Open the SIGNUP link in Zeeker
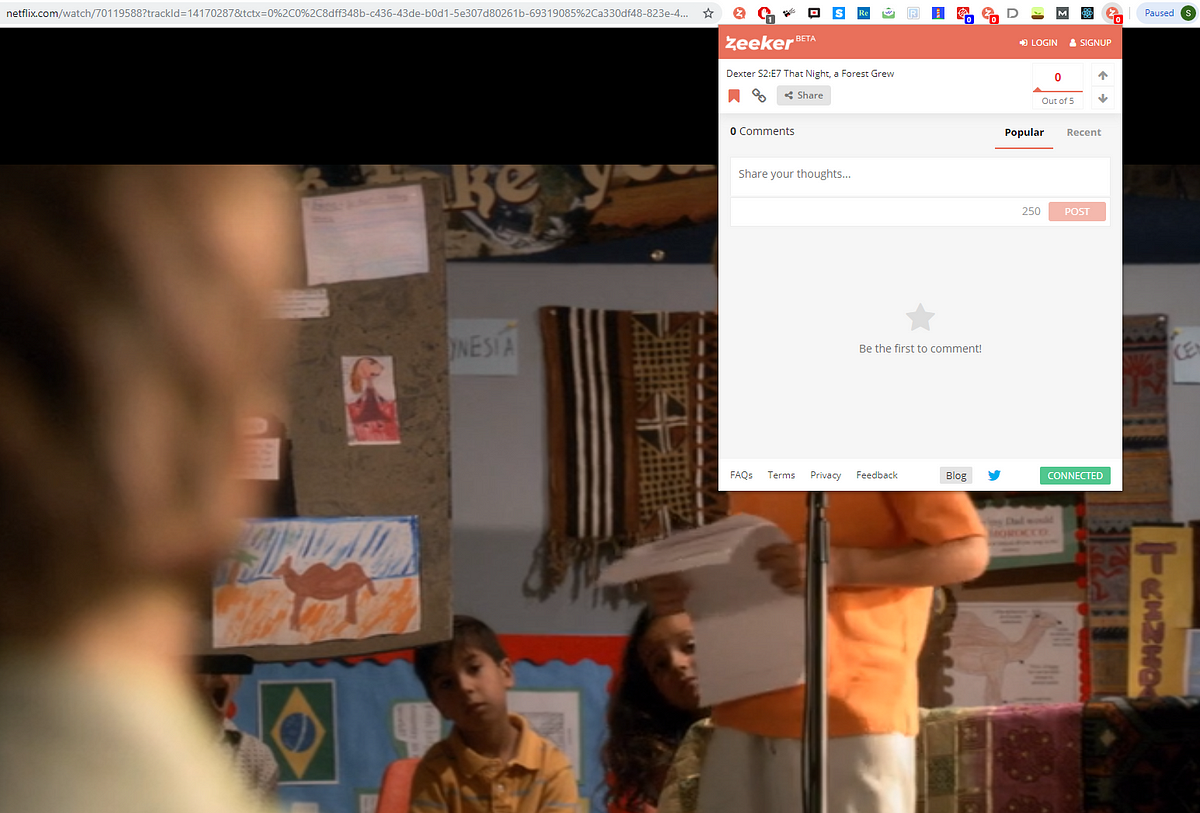The height and width of the screenshot is (813, 1200). pyautogui.click(x=1090, y=43)
